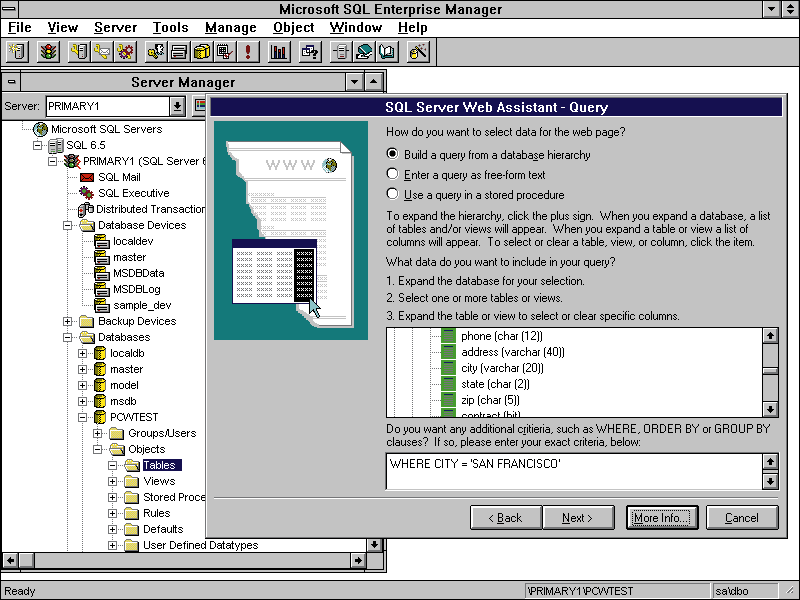Viewport: 800px width, 600px height.
Task: Select the msdb database cylinder icon
Action: coord(100,402)
